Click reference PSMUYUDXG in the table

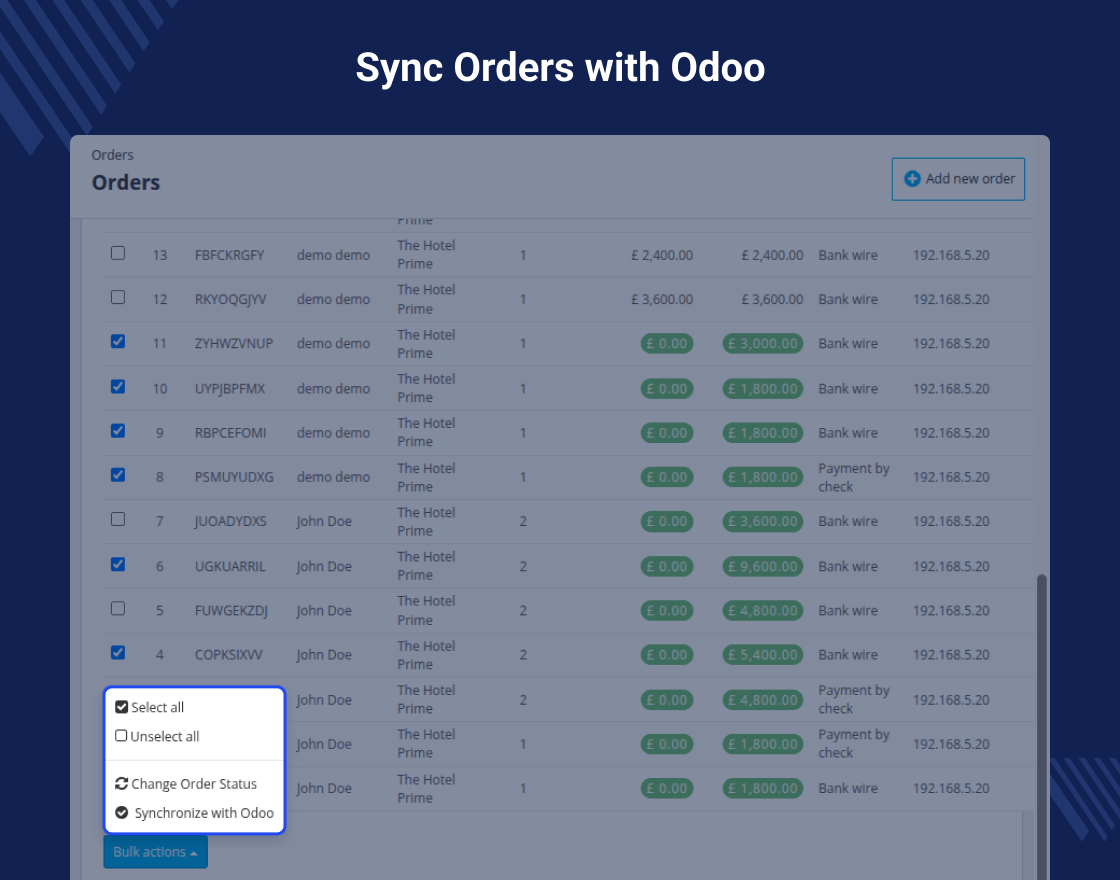click(234, 477)
